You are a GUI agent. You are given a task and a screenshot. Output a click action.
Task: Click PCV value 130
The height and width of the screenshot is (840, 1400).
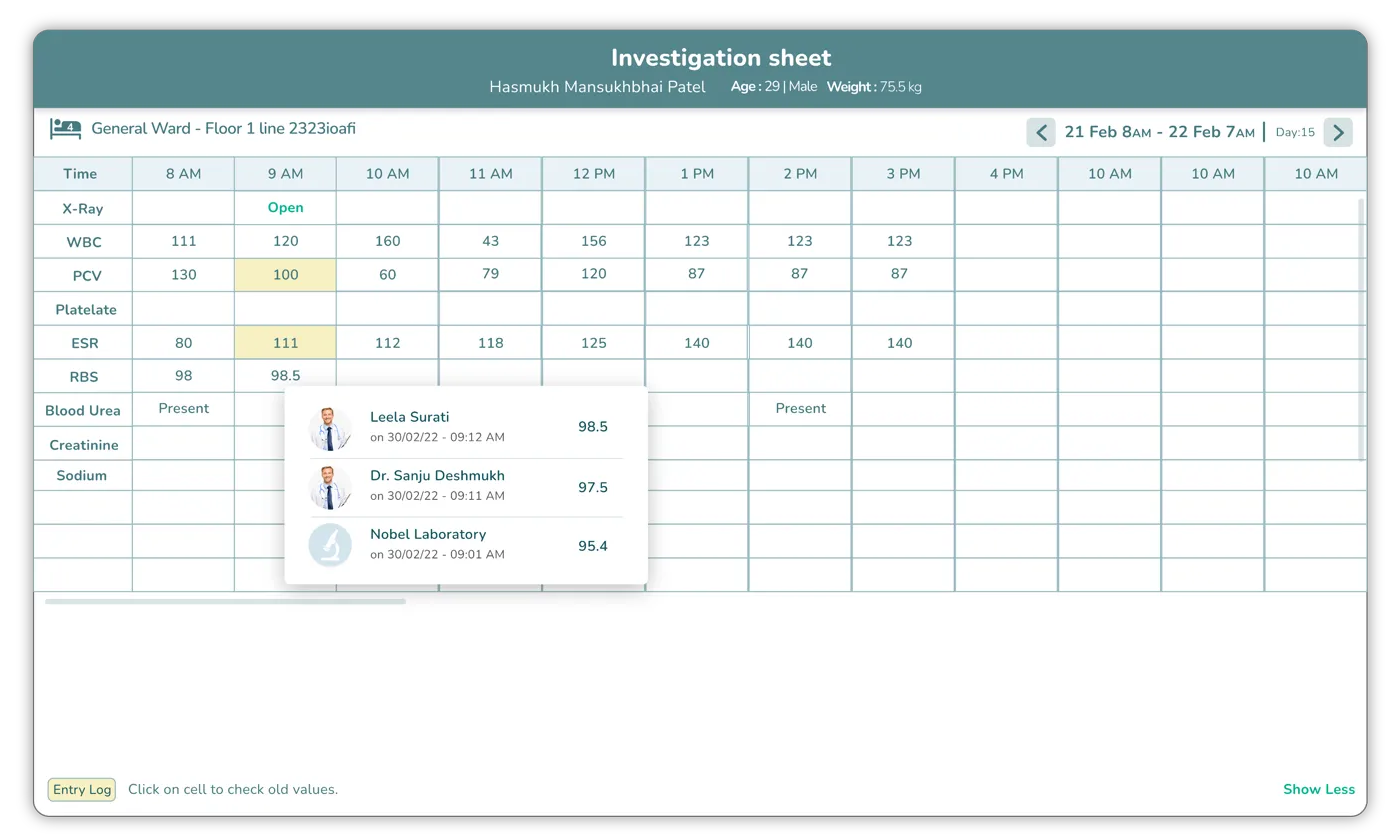click(x=183, y=275)
